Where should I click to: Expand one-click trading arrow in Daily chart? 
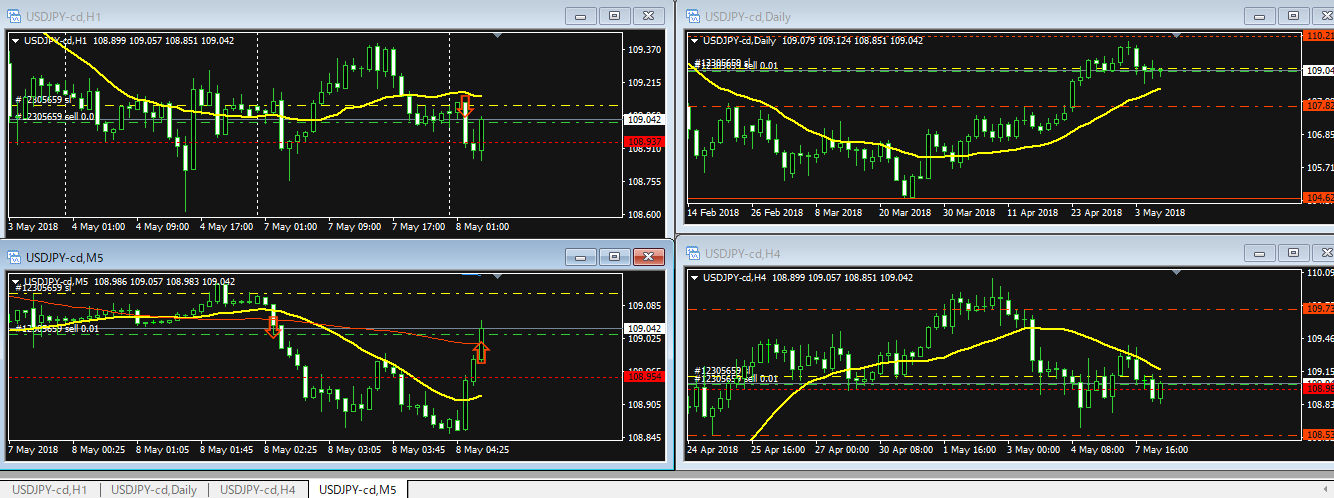click(694, 40)
